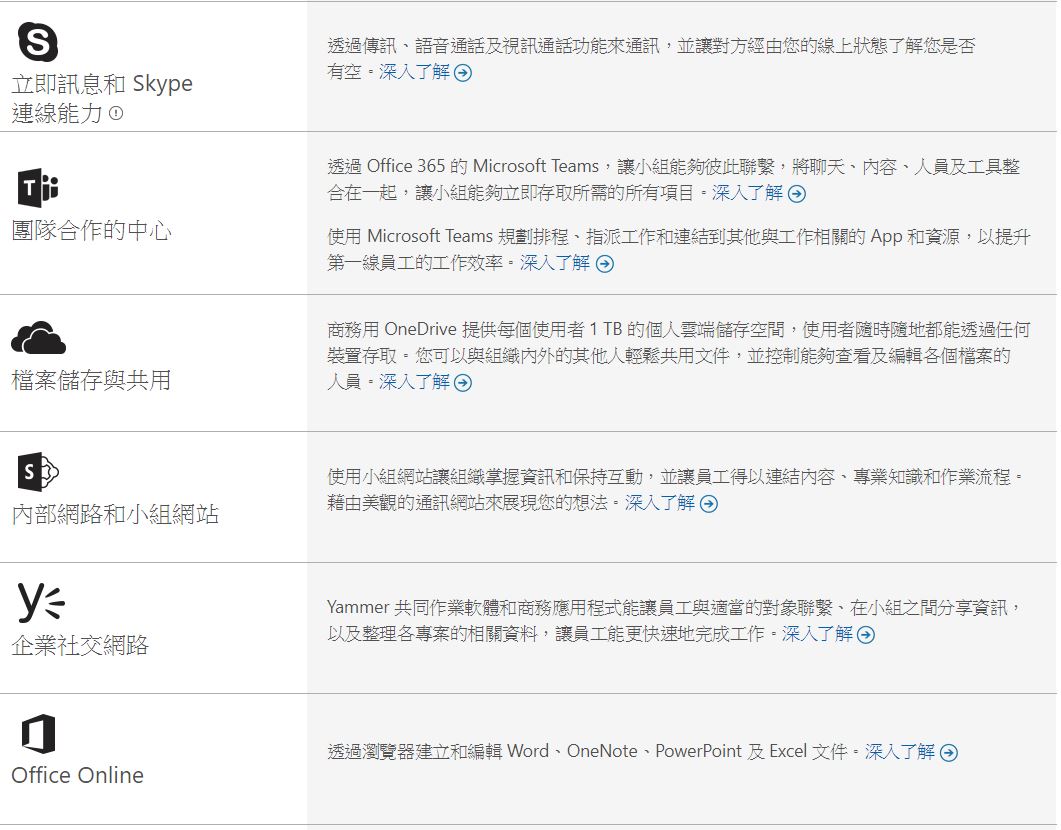Image resolution: width=1061 pixels, height=830 pixels.
Task: Open 深入了解 link in OneDrive description
Action: [425, 382]
